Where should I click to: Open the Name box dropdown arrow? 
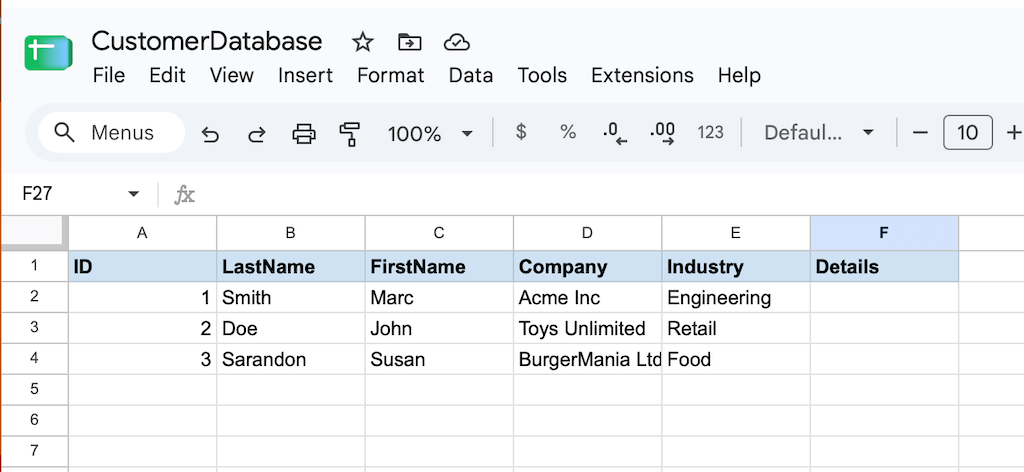(x=134, y=194)
